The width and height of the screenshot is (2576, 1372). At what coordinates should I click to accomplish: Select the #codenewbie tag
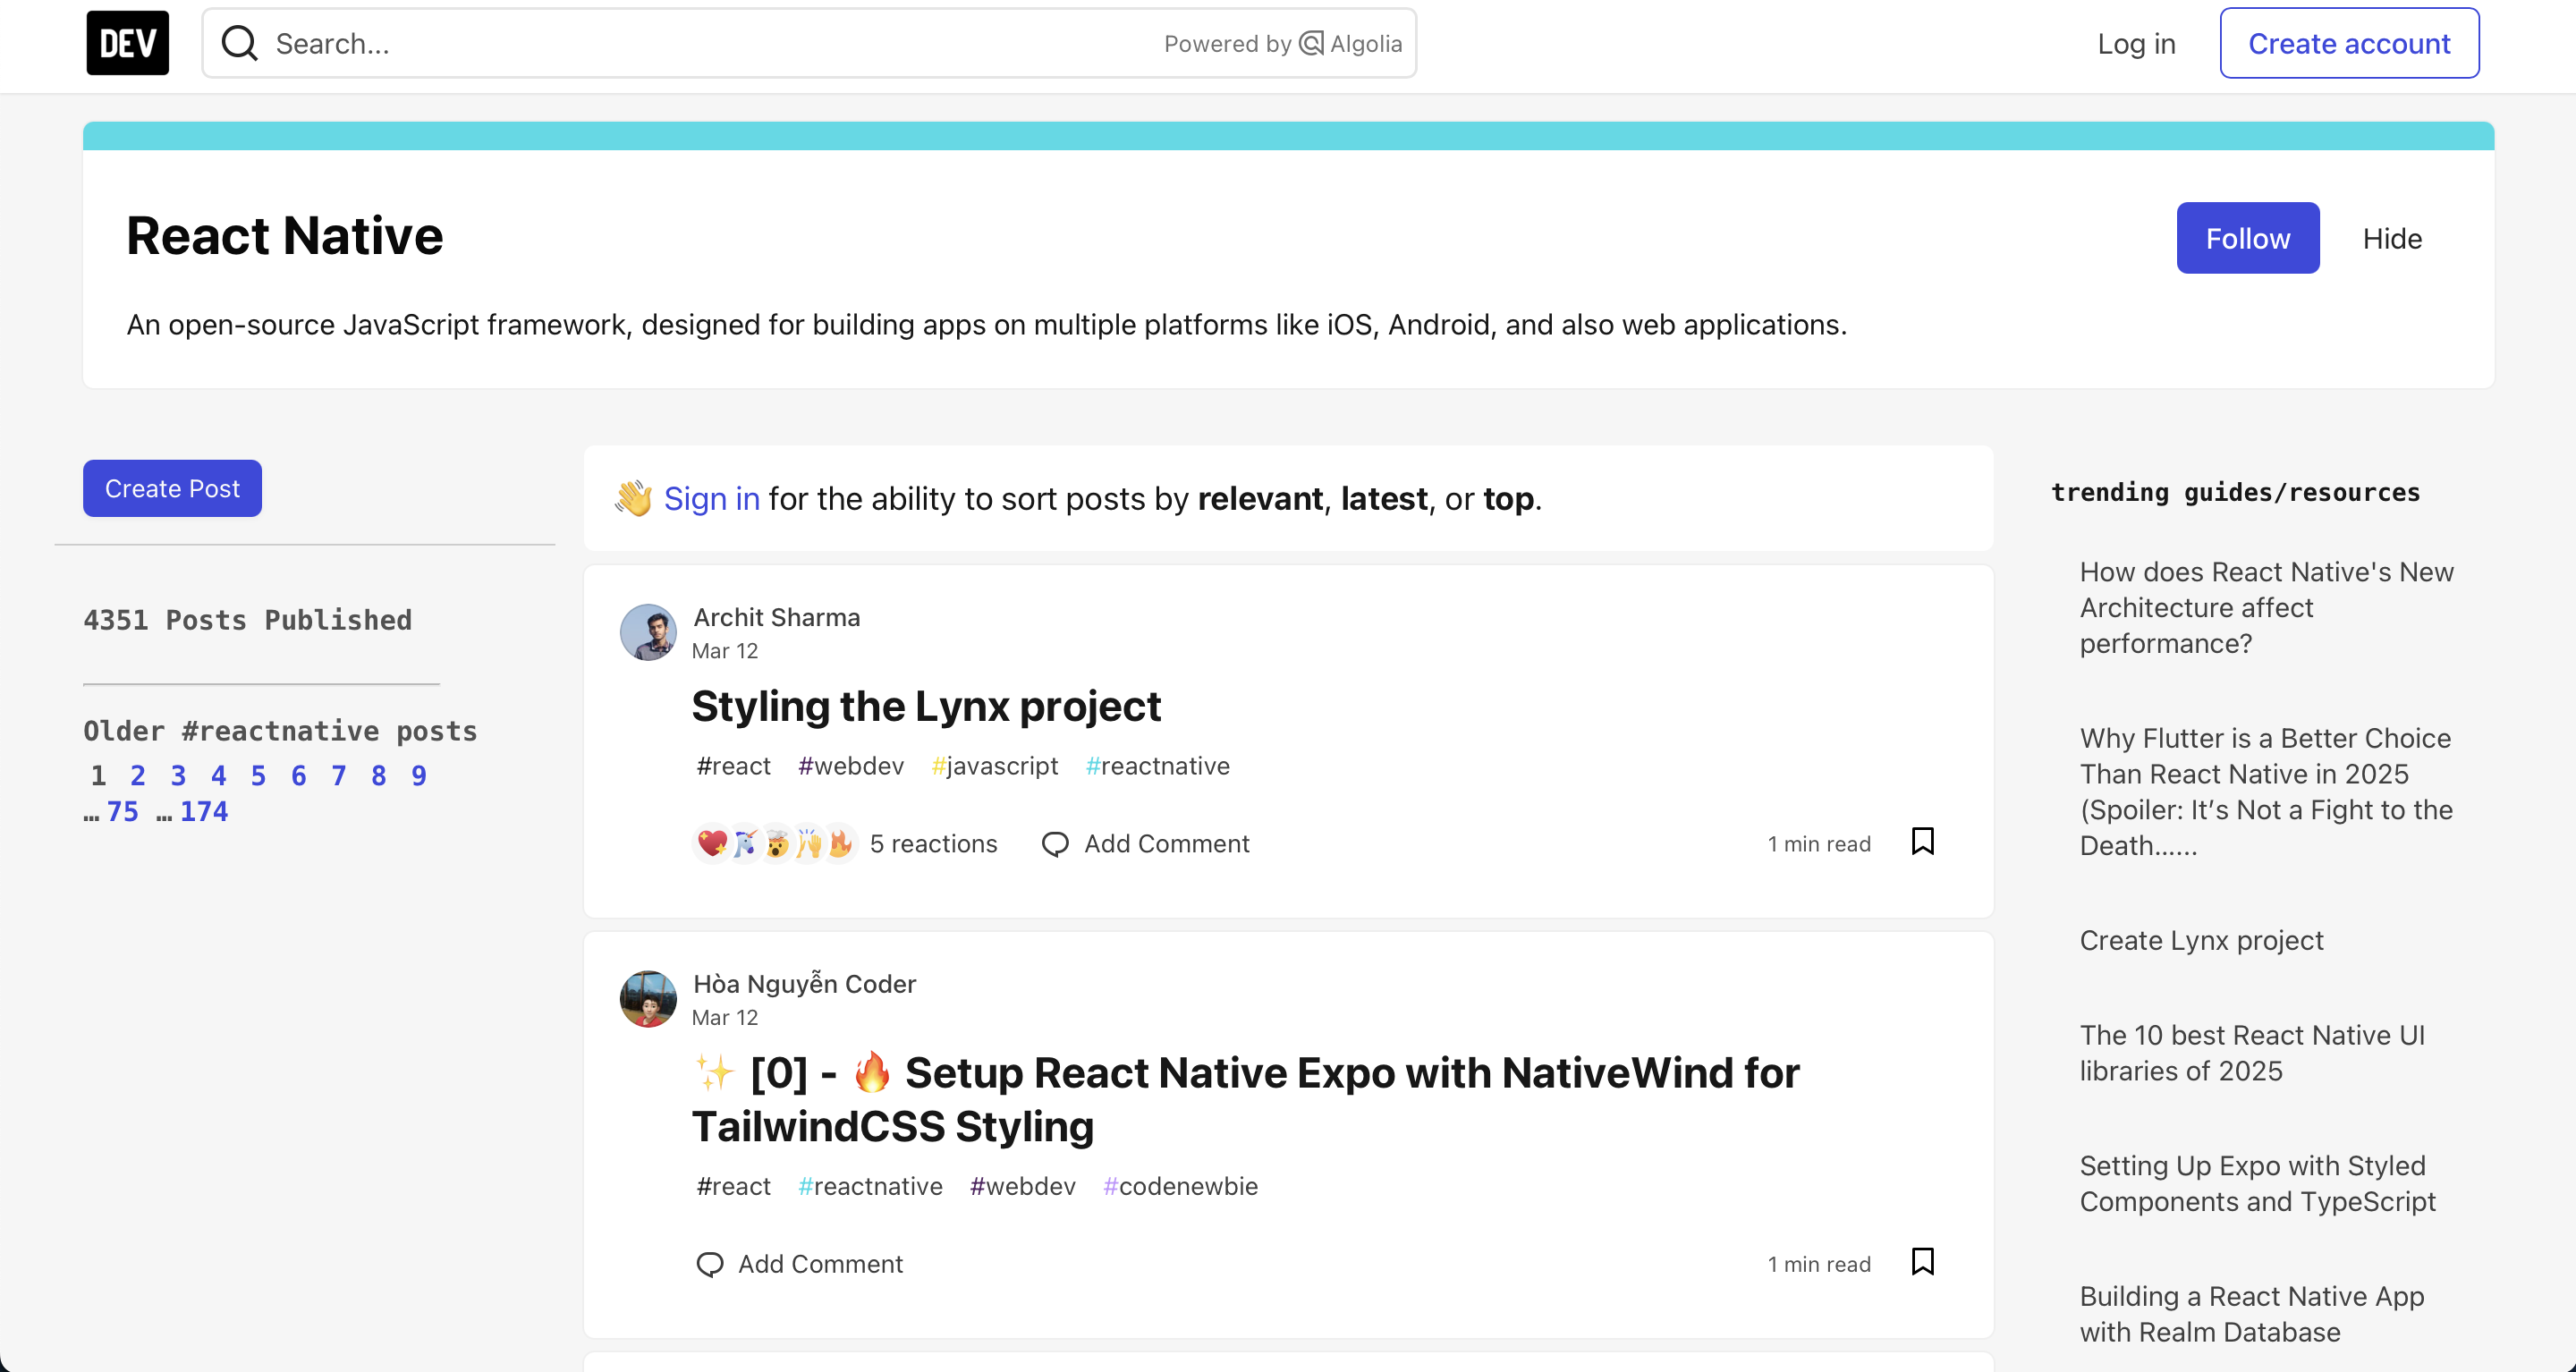(x=1180, y=1186)
